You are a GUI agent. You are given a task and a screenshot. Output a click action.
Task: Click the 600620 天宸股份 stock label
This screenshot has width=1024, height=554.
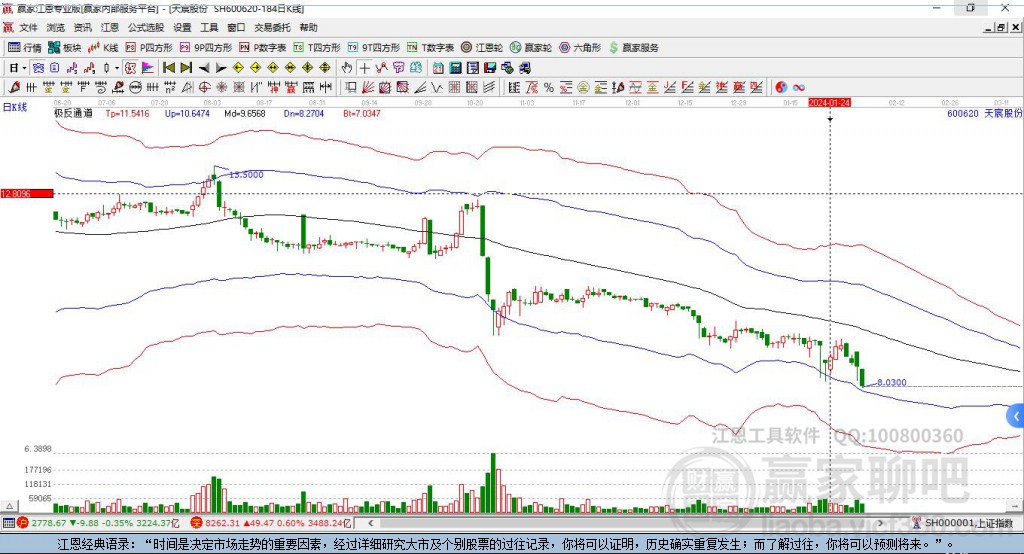984,114
